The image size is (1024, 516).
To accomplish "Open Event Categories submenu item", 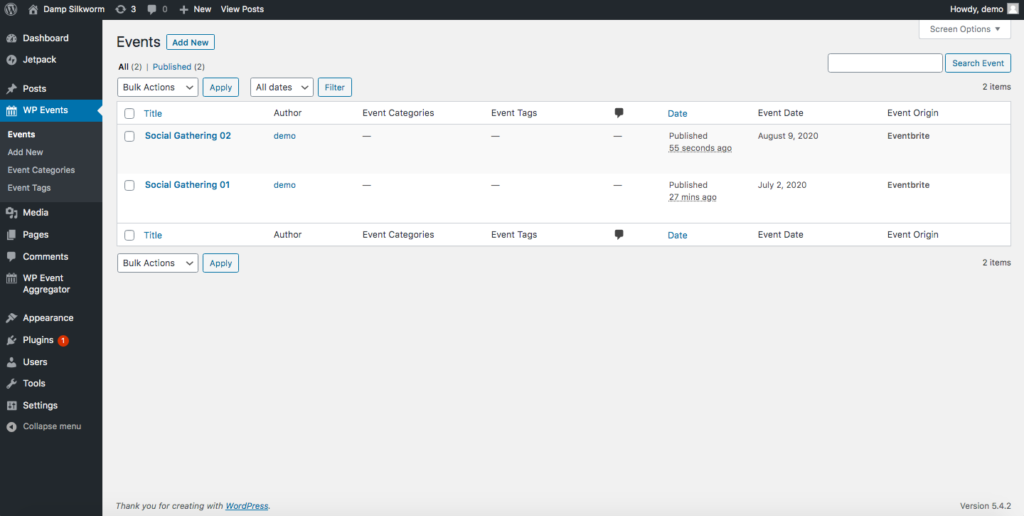I will tap(41, 170).
